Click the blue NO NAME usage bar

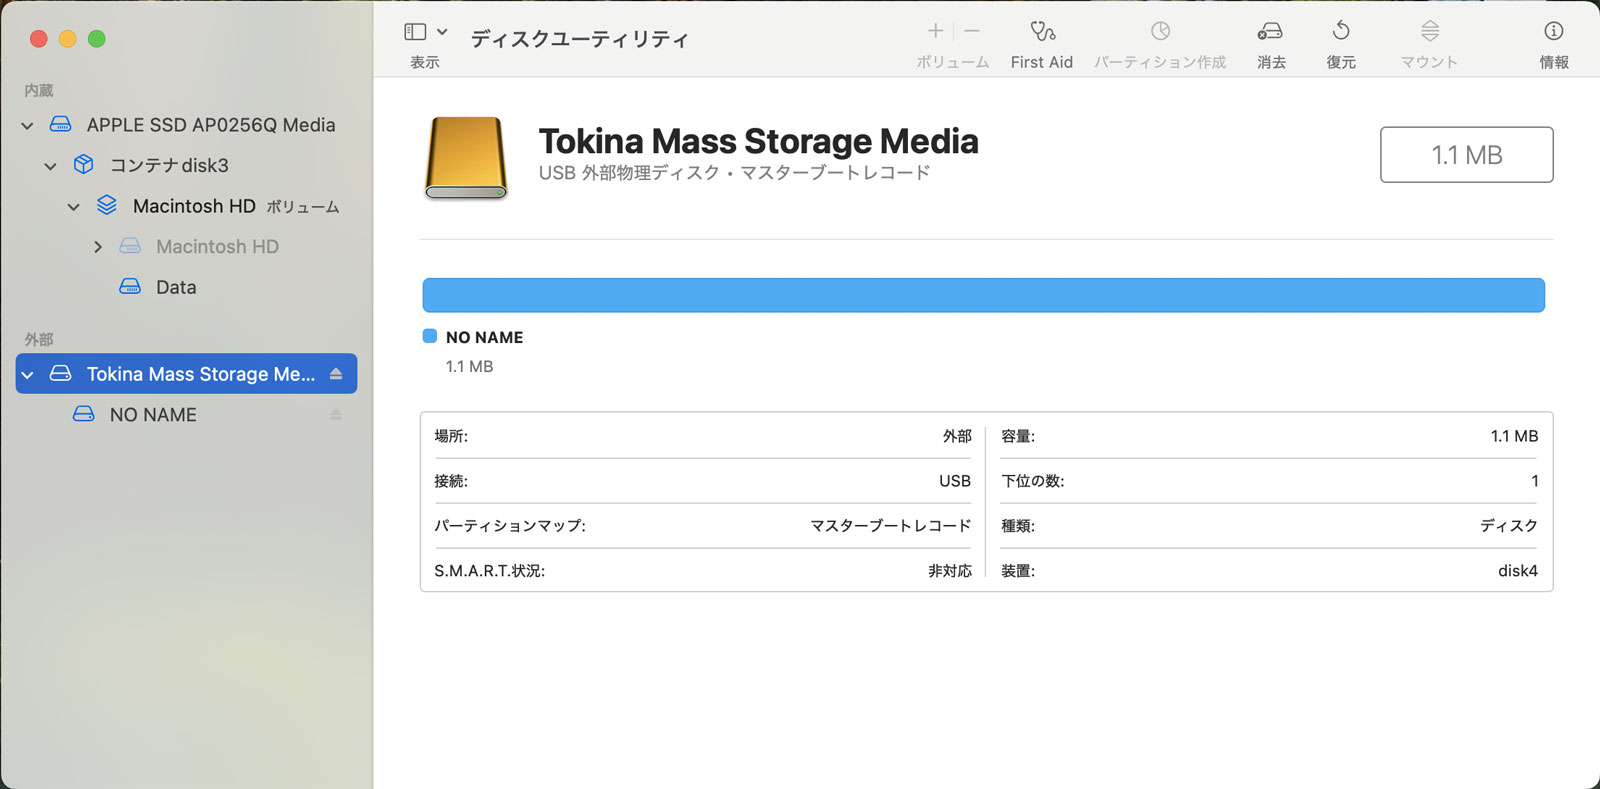[983, 295]
